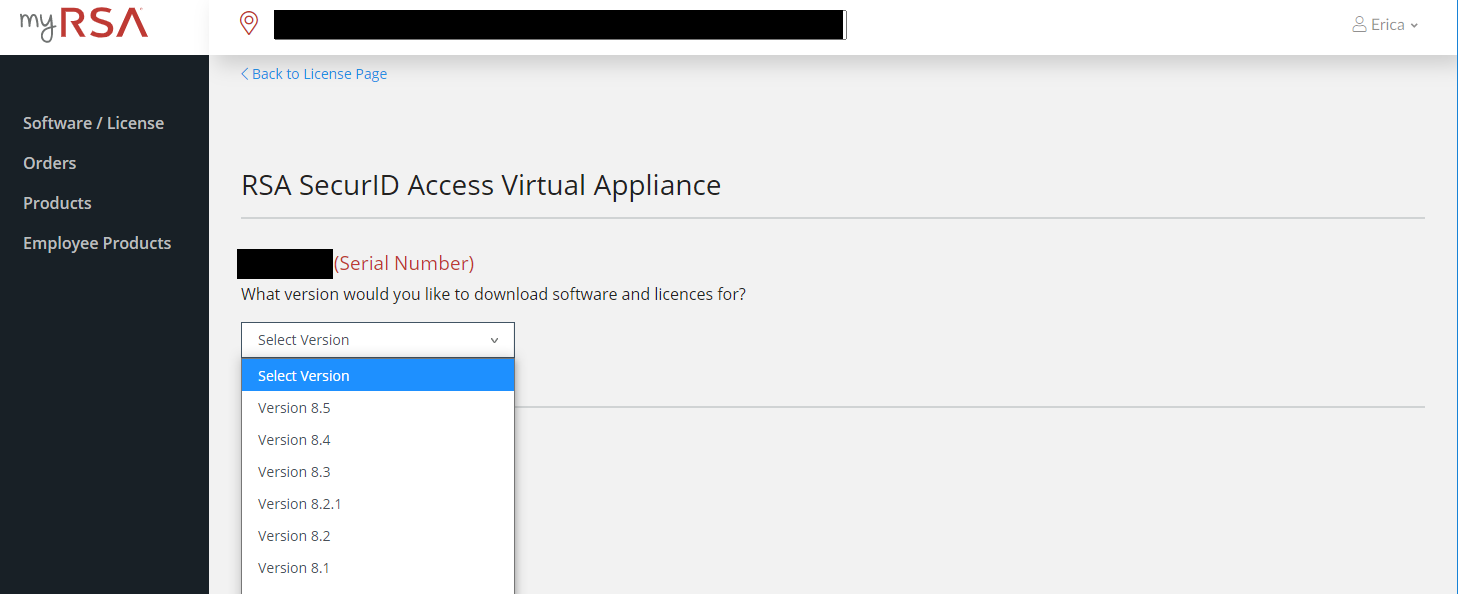This screenshot has width=1458, height=594.
Task: Click the red location pin icon
Action: pos(249,24)
